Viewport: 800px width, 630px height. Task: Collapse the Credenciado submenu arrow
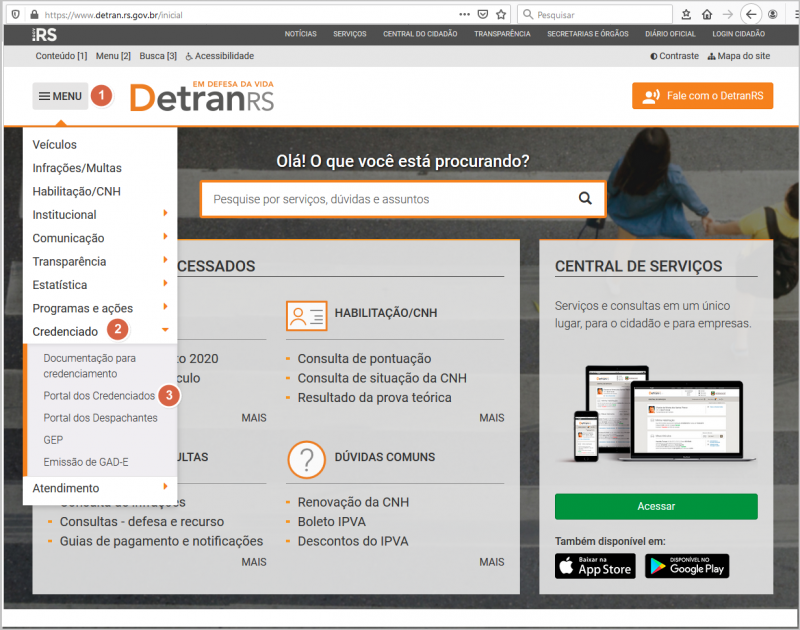click(x=165, y=330)
